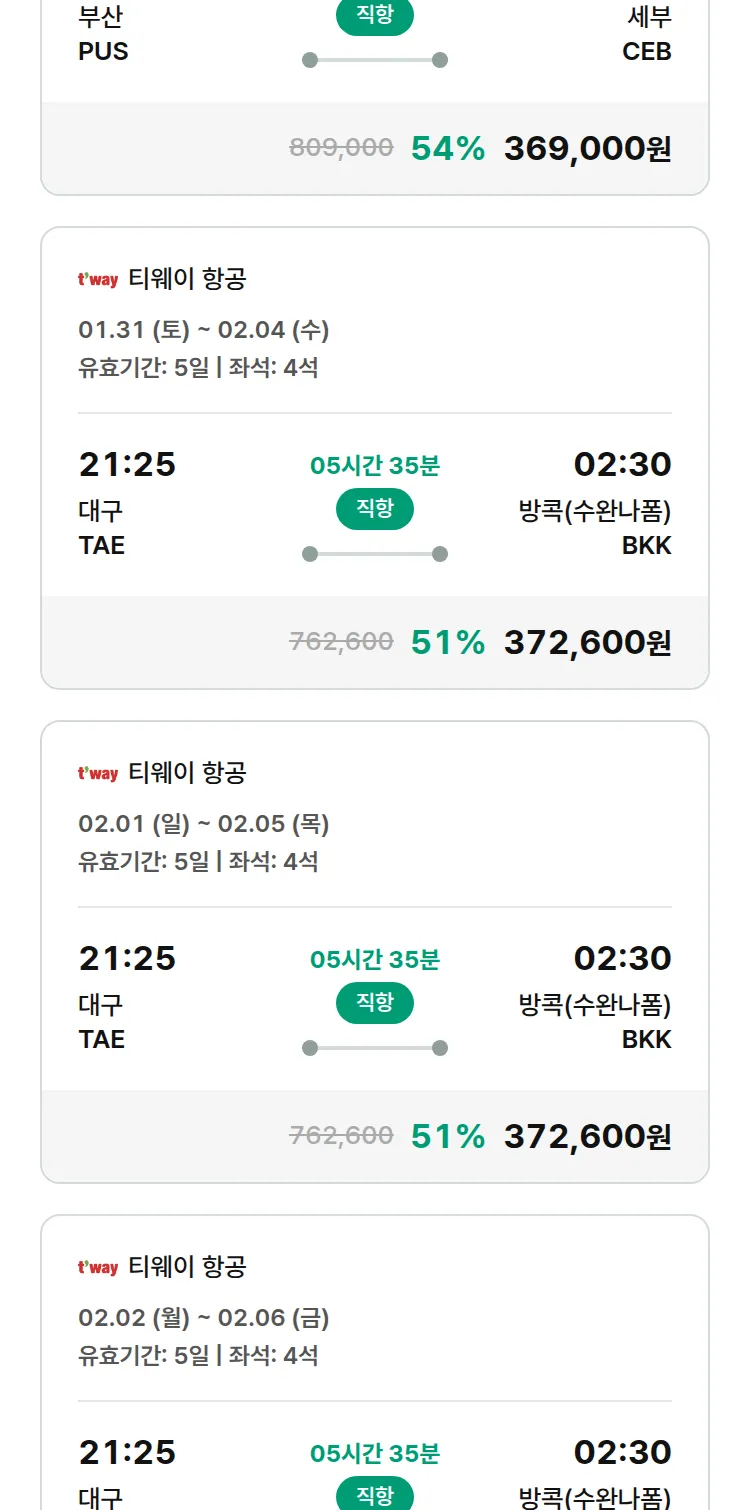Viewport: 750px width, 1510px height.
Task: Click the 51% discount on the 01.31 flight
Action: 447,642
